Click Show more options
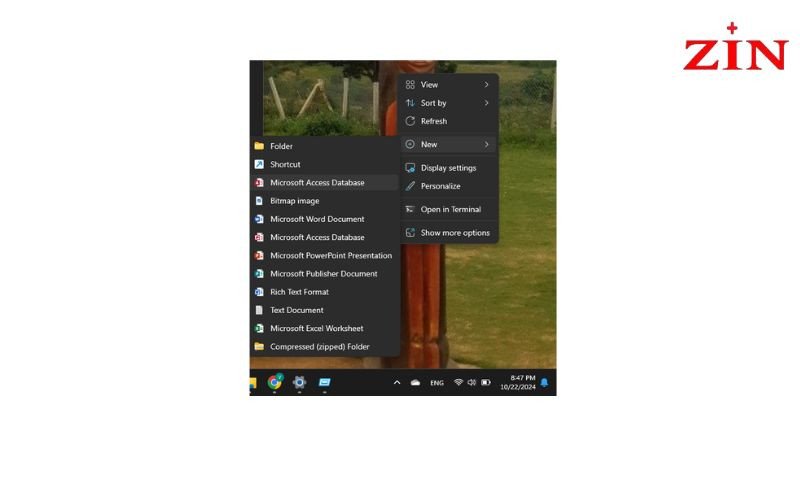The image size is (800, 500). (x=447, y=233)
